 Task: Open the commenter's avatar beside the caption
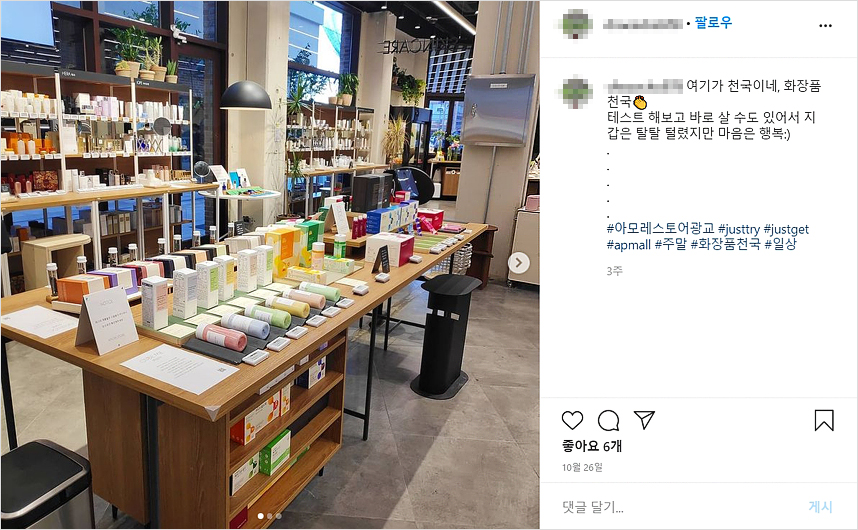point(577,91)
